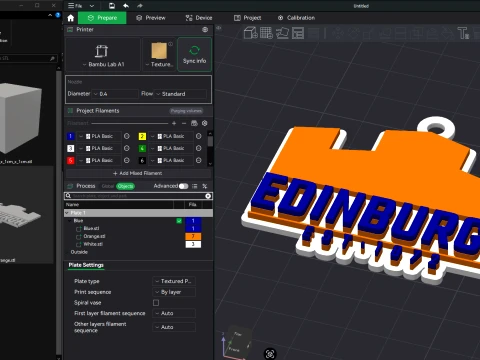
Task: Add a filament with the plus icon
Action: click(x=174, y=123)
